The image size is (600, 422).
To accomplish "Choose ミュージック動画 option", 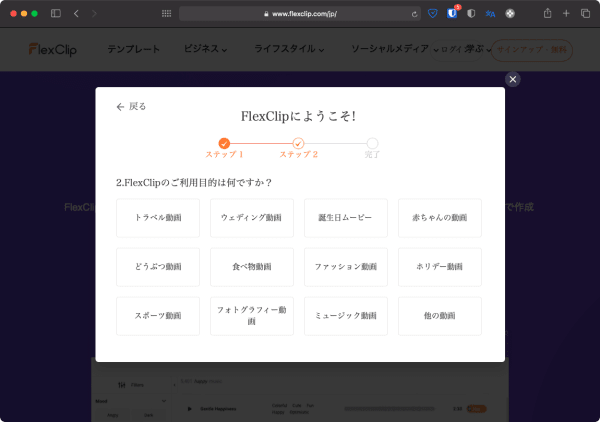I will click(x=346, y=316).
